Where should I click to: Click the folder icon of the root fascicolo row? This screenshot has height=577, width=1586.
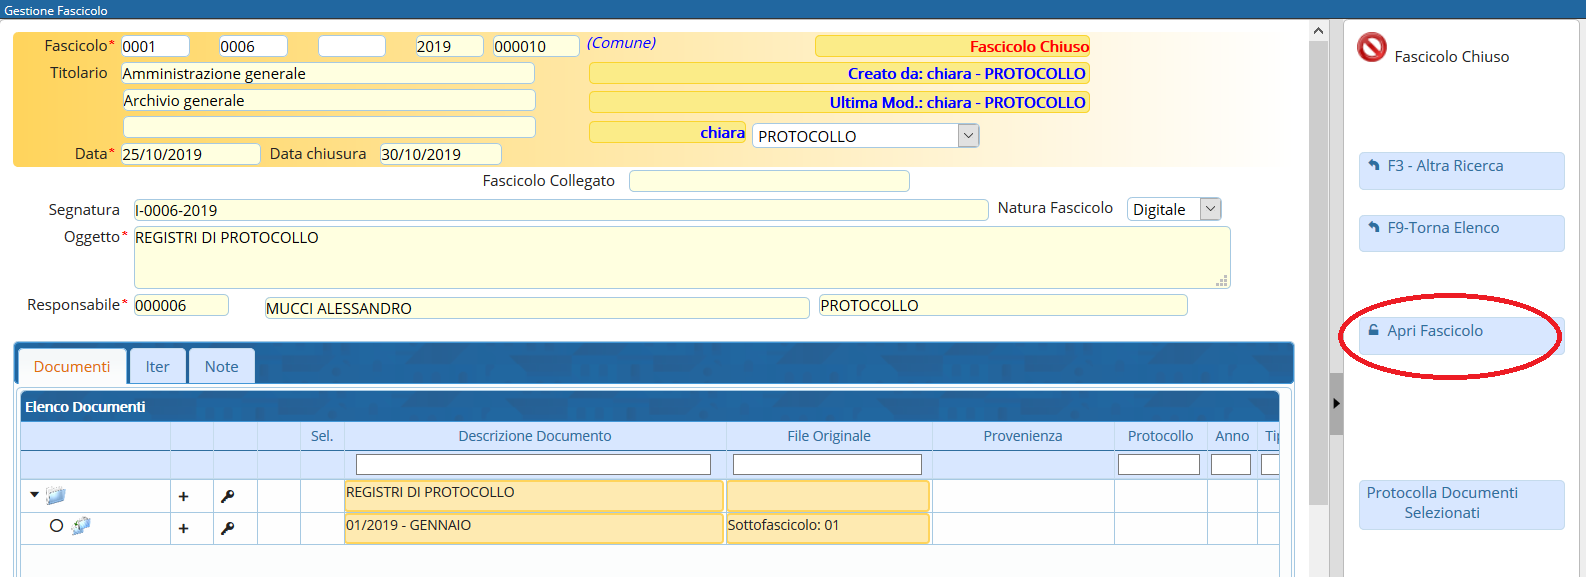point(56,495)
